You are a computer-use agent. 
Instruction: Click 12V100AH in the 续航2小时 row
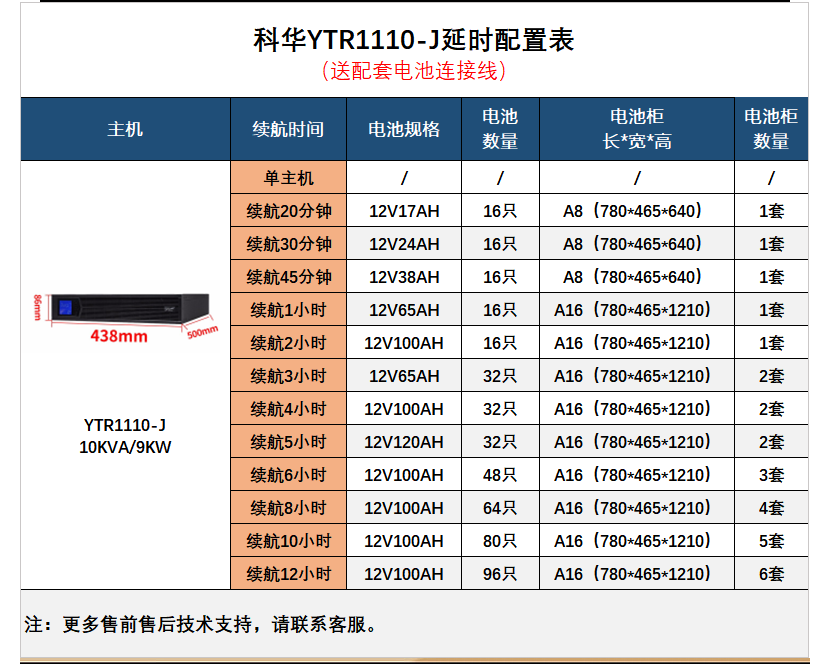404,343
